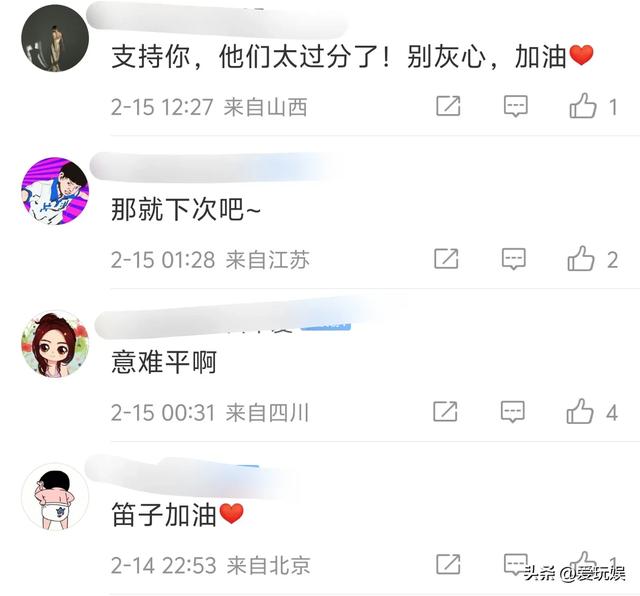Like the 意难平啊 comment

pos(580,411)
